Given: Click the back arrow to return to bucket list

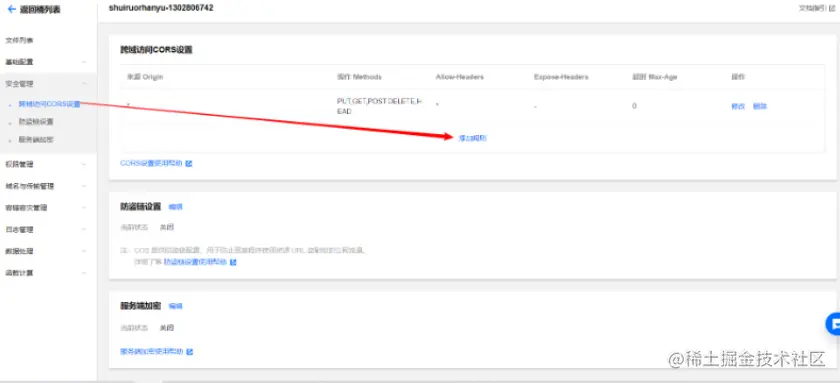Looking at the screenshot, I should [x=11, y=10].
